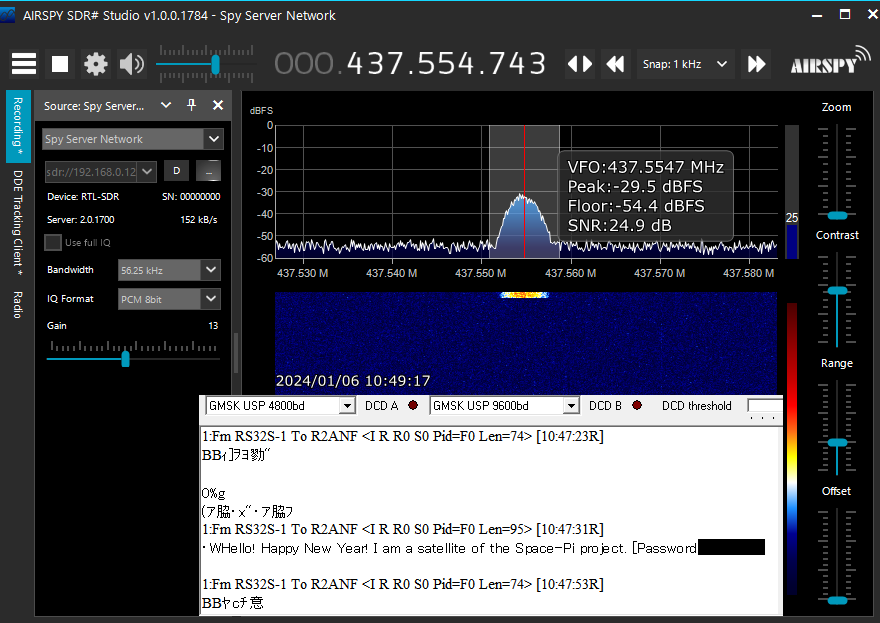
Task: Click the 152 kB/s data rate value
Action: click(x=199, y=219)
